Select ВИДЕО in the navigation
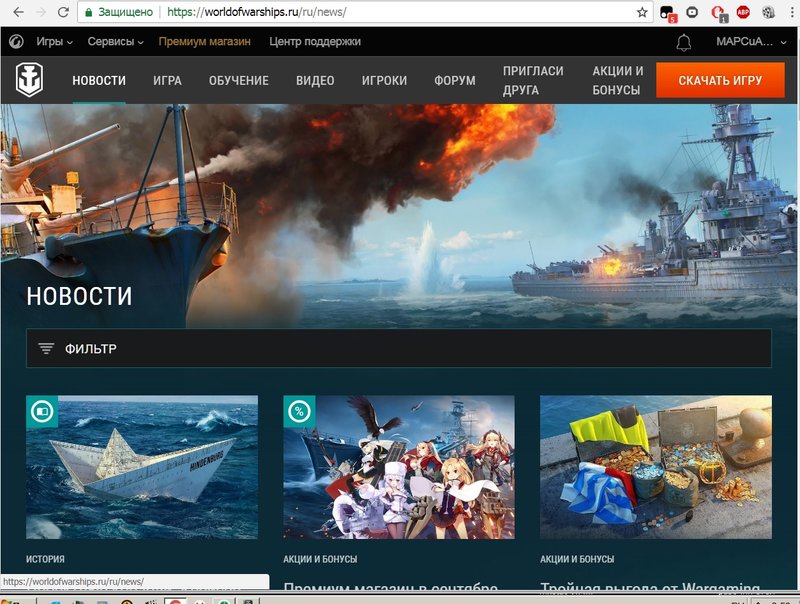The width and height of the screenshot is (800, 604). (x=315, y=81)
